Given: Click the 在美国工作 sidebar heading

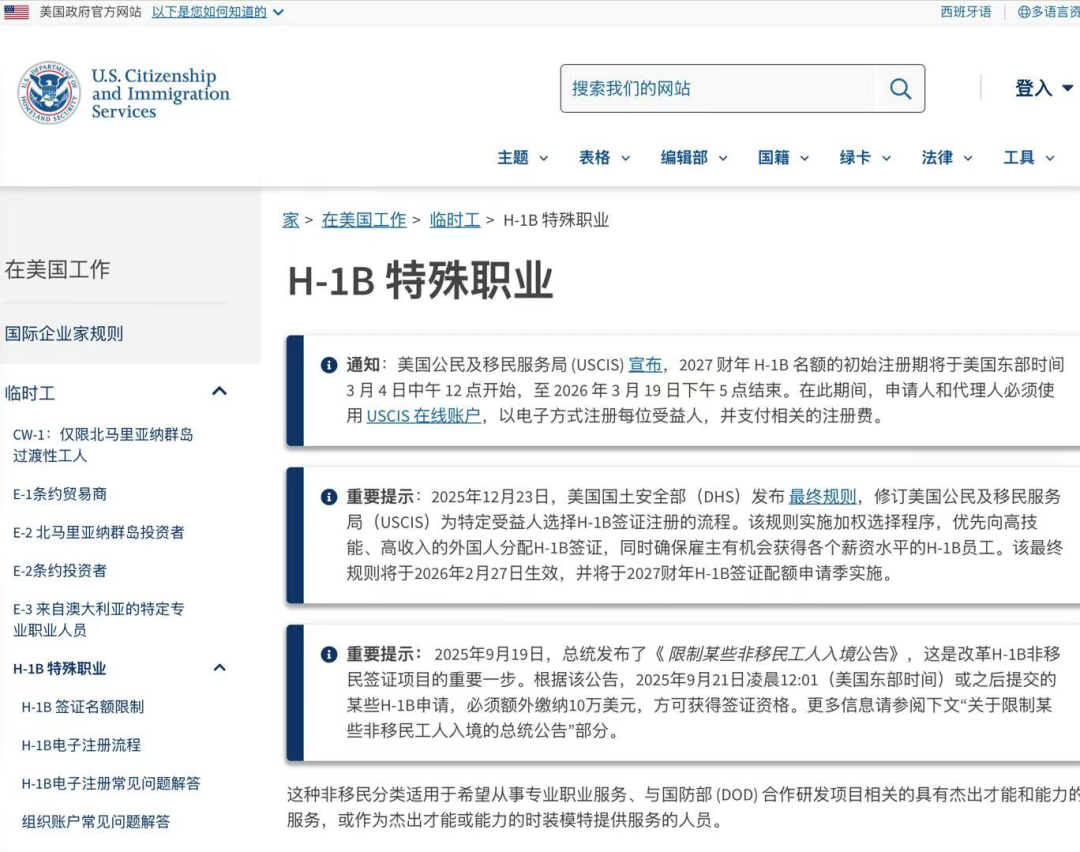Looking at the screenshot, I should (x=57, y=269).
